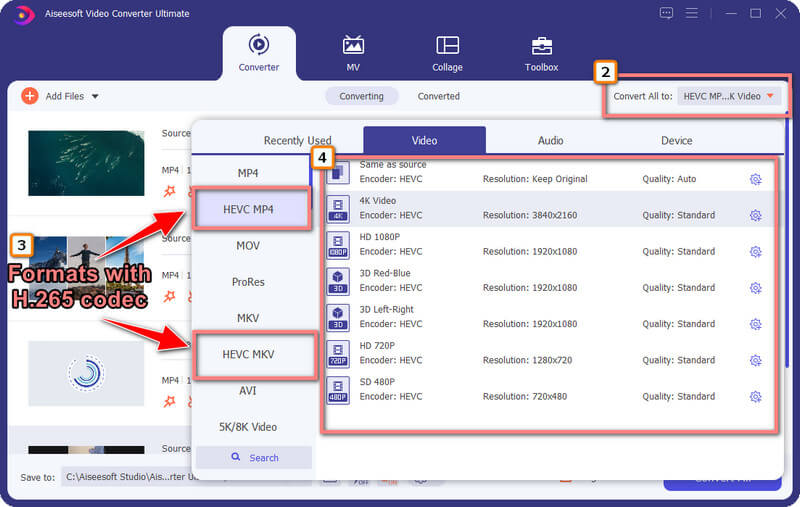The image size is (800, 507).
Task: Click the HD 1080P preset icon
Action: coord(338,245)
